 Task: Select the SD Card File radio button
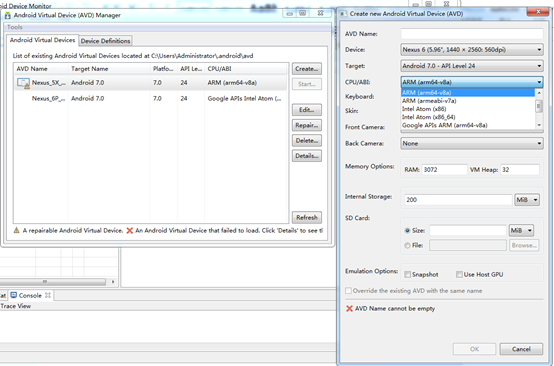click(x=407, y=245)
